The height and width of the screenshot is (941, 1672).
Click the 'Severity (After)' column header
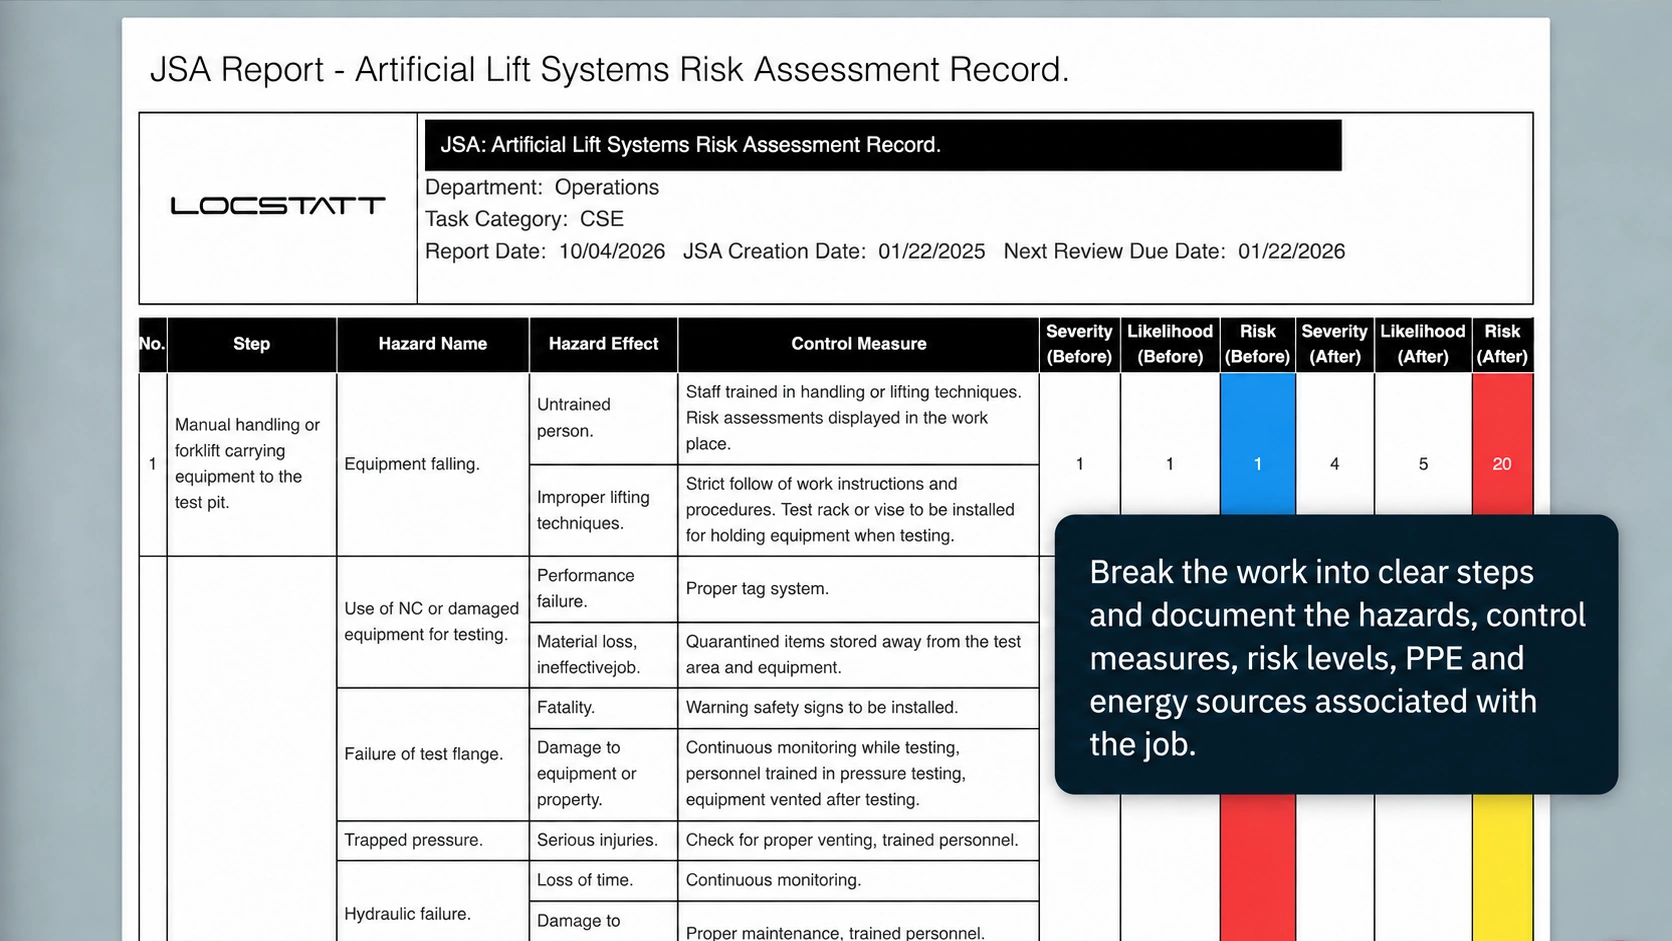[1334, 344]
